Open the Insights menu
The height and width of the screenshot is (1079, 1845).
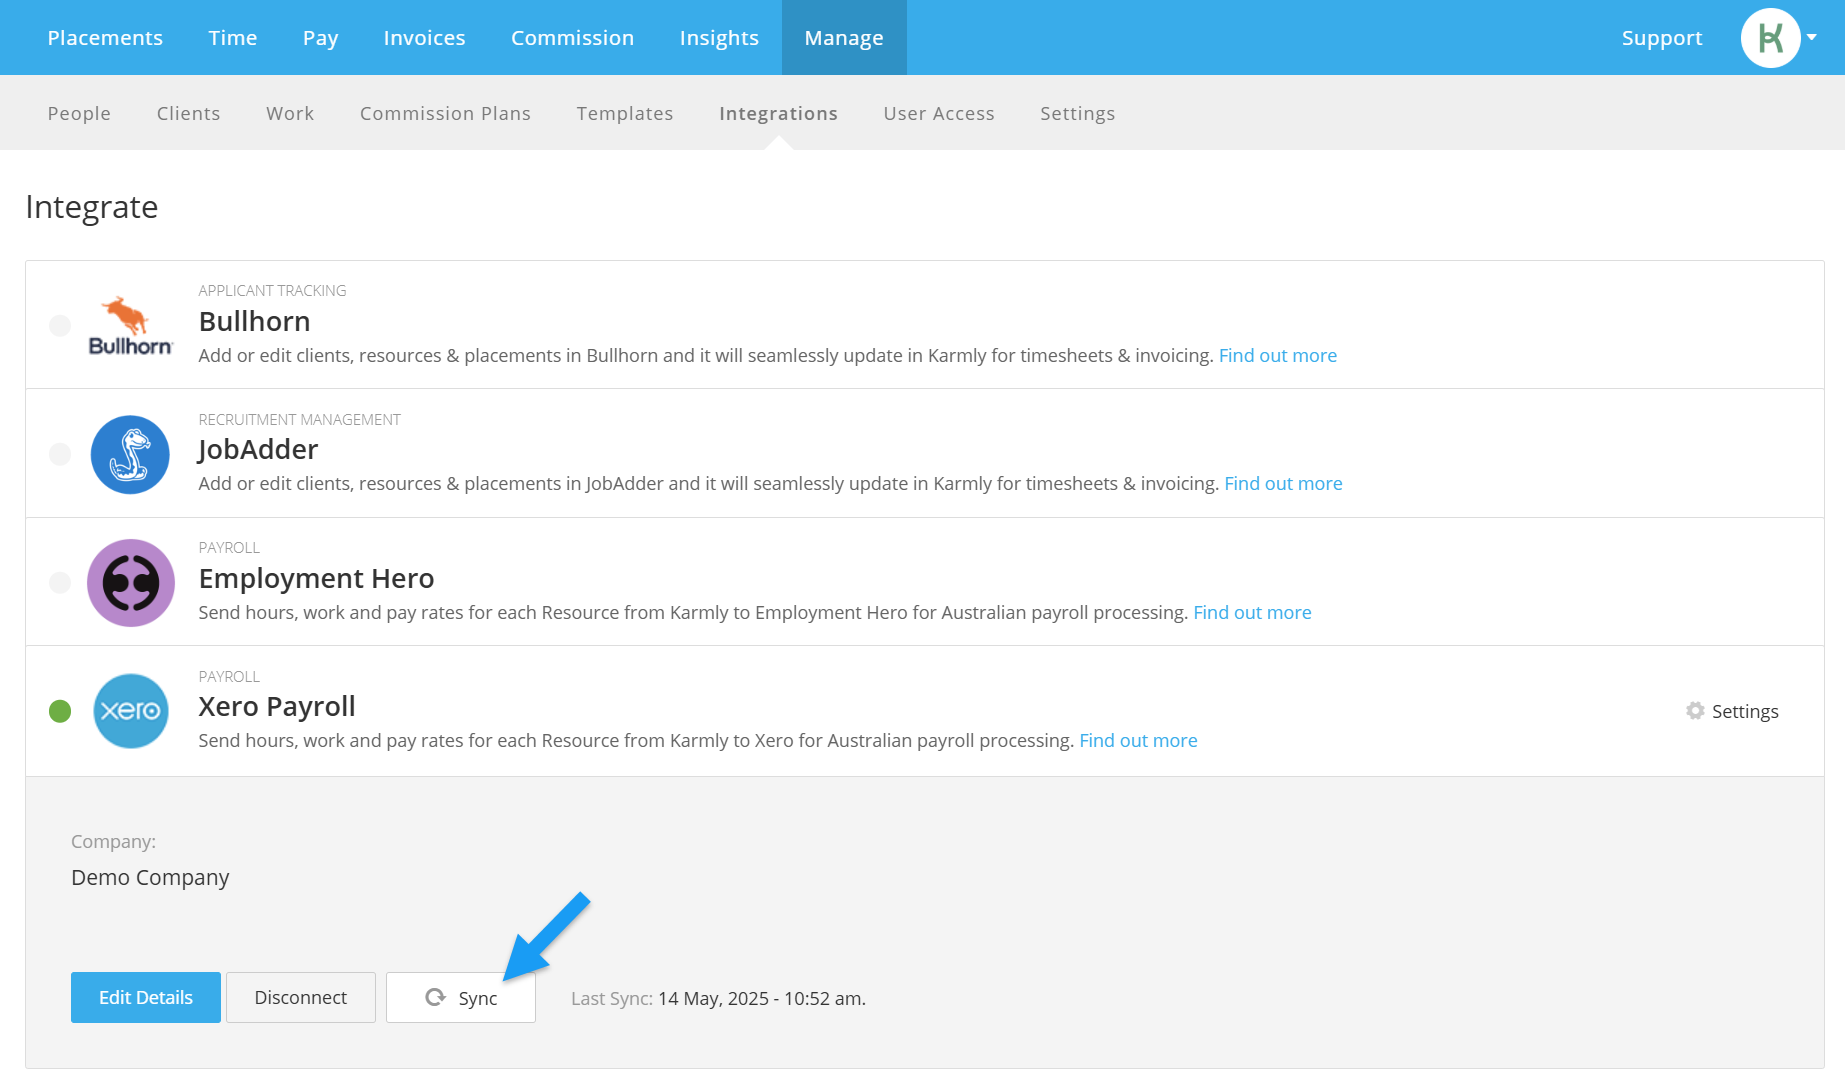coord(719,38)
